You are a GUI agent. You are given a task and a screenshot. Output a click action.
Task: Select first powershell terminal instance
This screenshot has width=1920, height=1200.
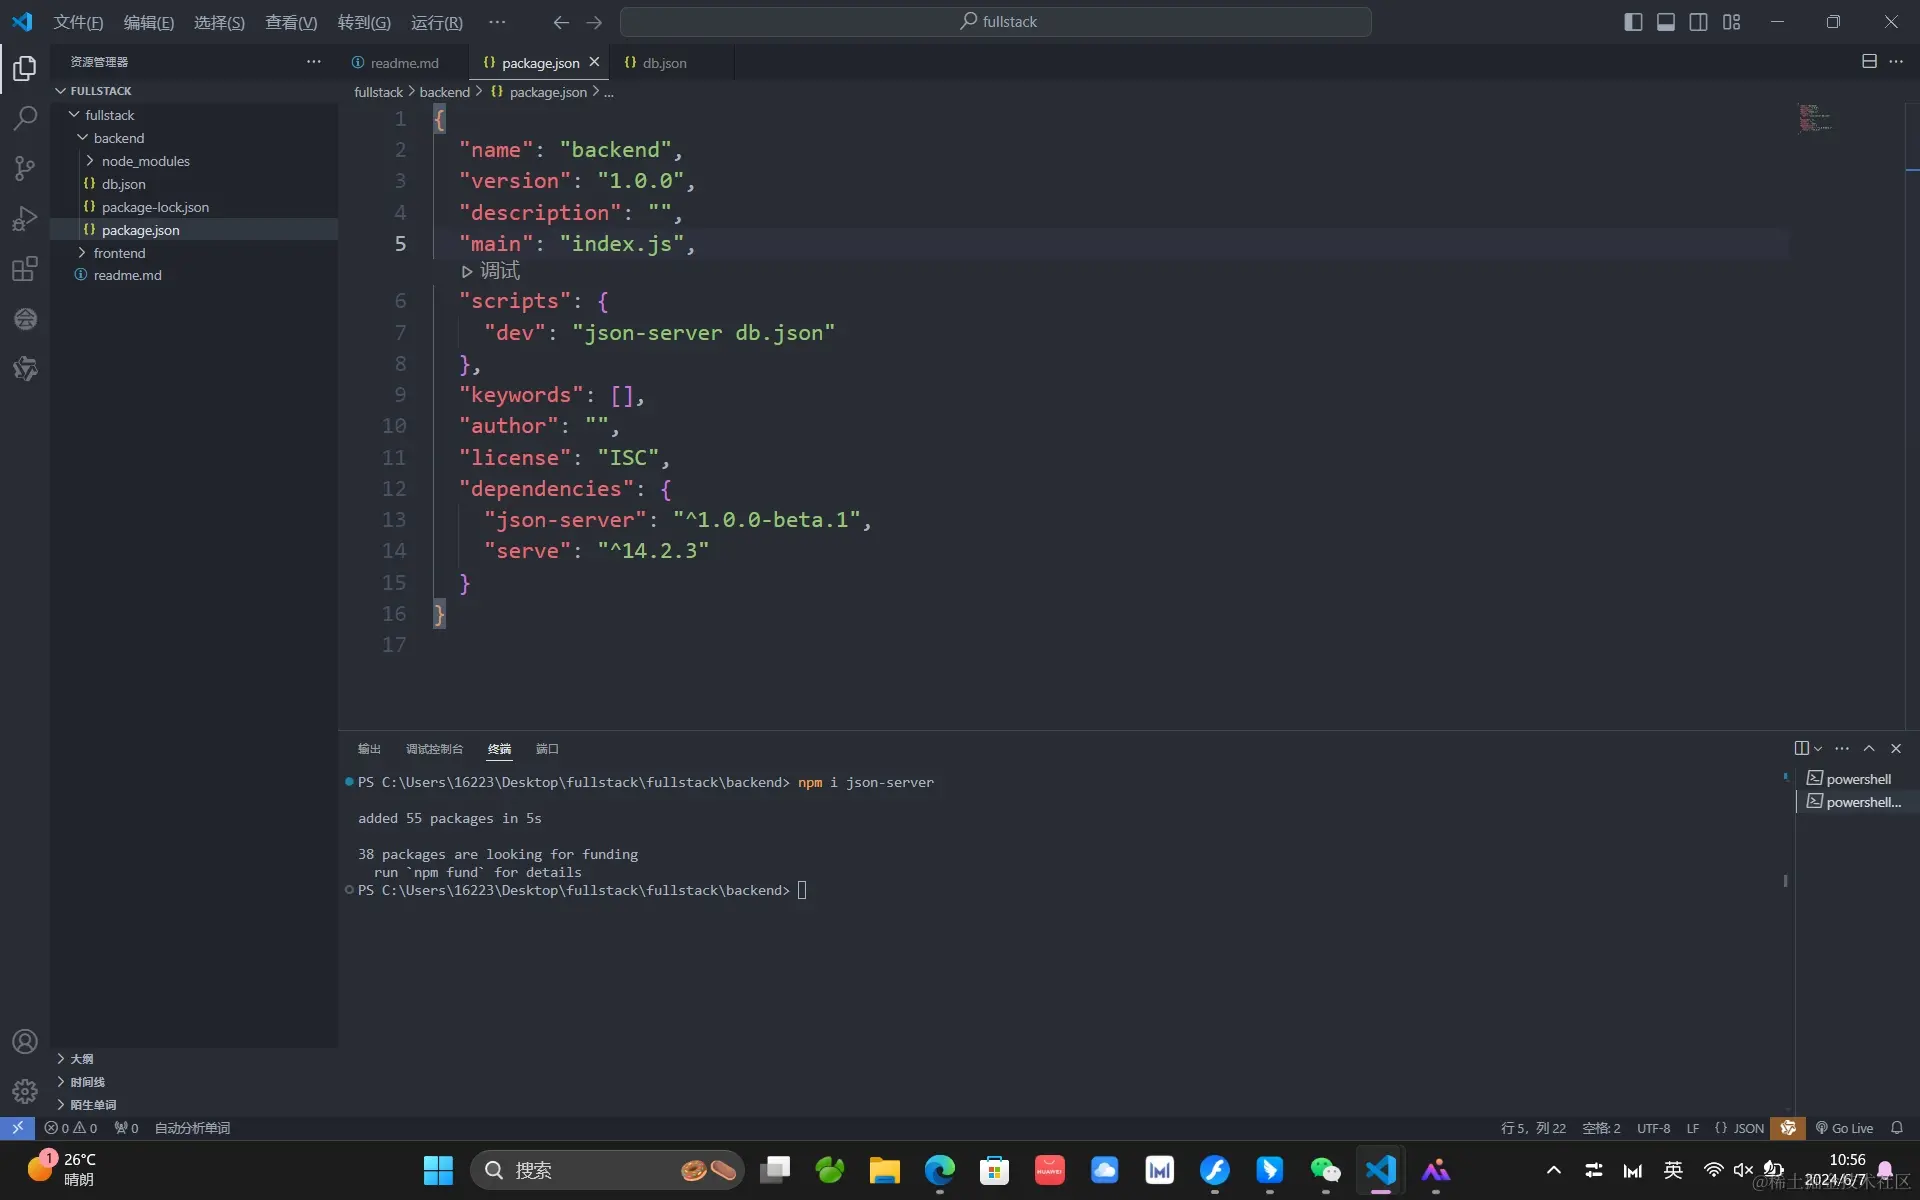pyautogui.click(x=1857, y=779)
